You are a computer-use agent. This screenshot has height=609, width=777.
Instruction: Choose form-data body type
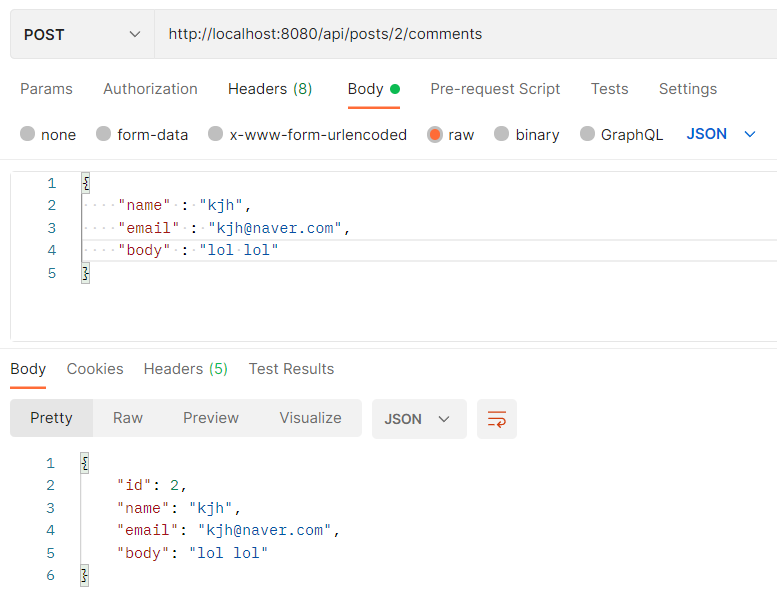[x=142, y=134]
